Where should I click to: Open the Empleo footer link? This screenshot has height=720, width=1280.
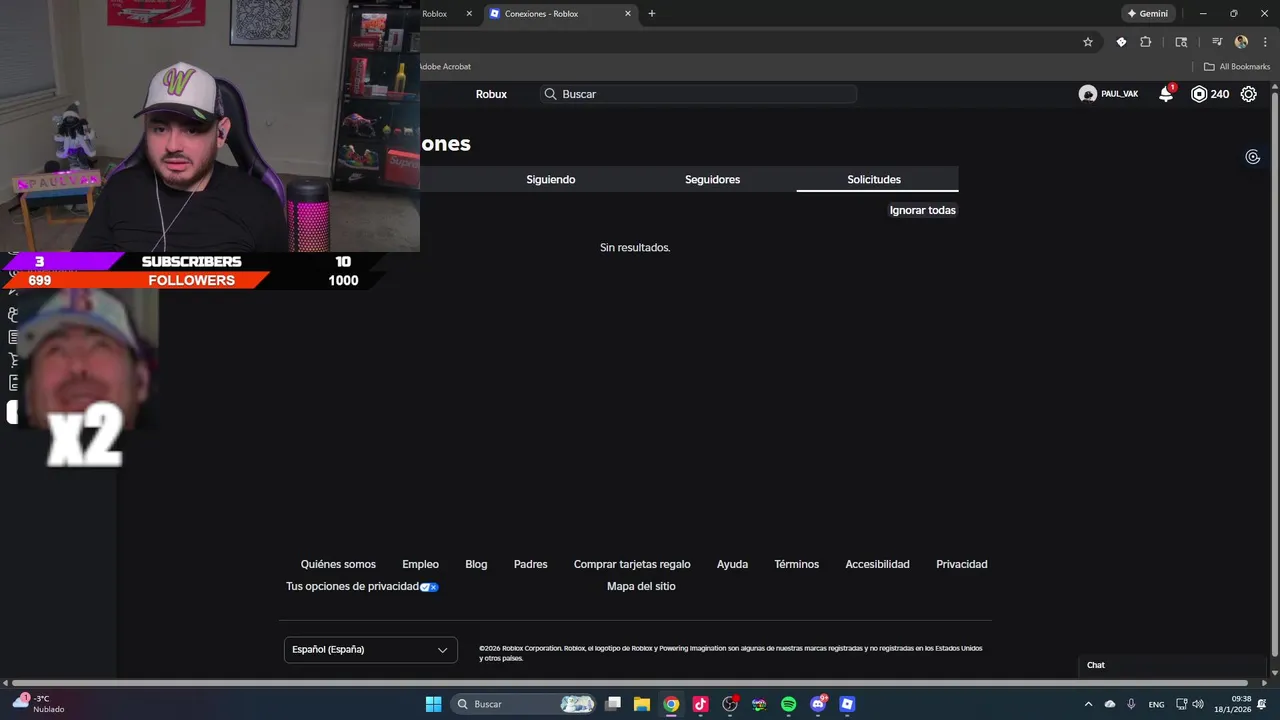(420, 564)
